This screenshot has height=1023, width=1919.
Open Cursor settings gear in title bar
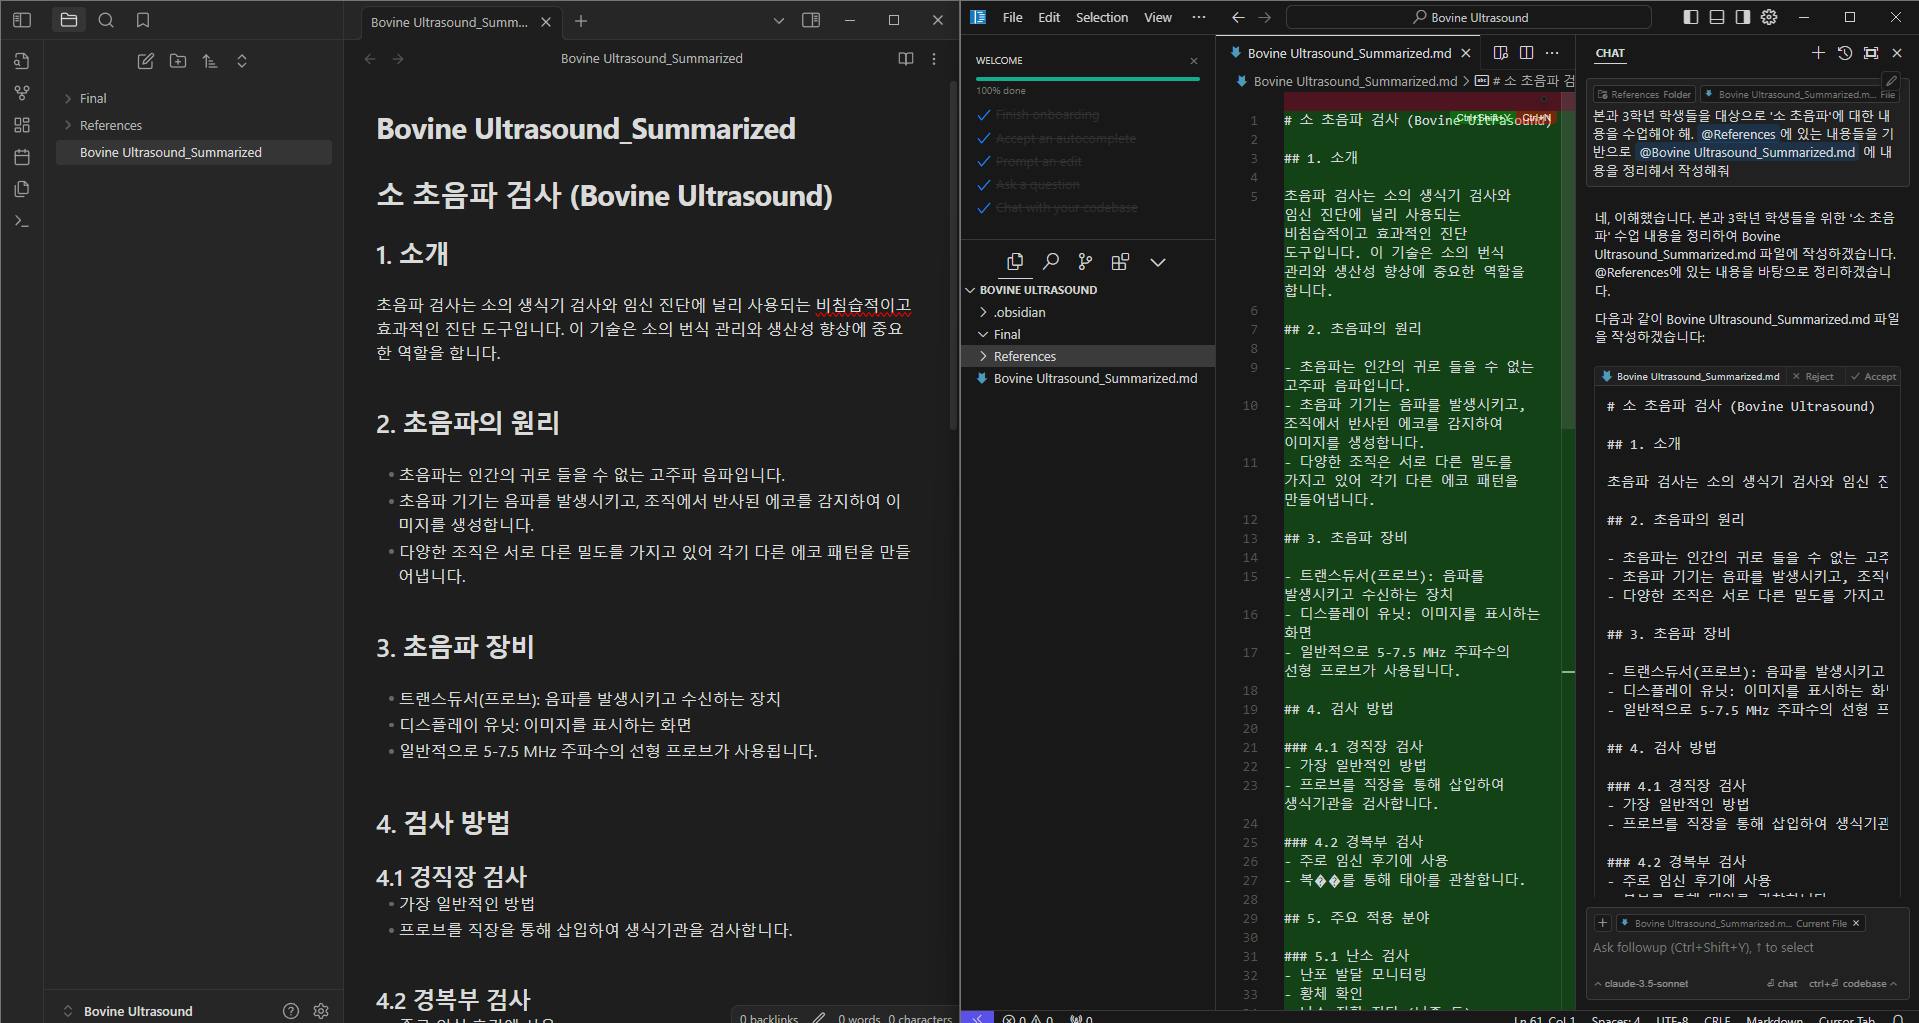coord(1769,17)
